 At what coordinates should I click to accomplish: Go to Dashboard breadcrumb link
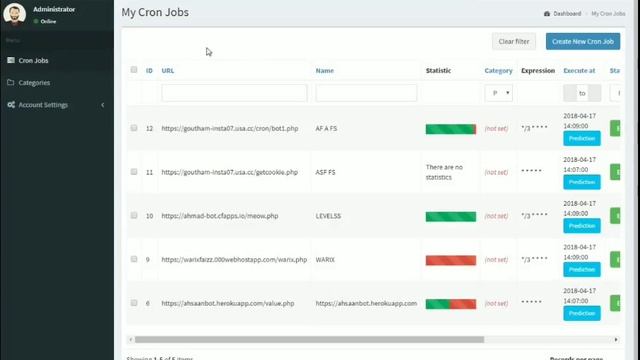click(567, 13)
